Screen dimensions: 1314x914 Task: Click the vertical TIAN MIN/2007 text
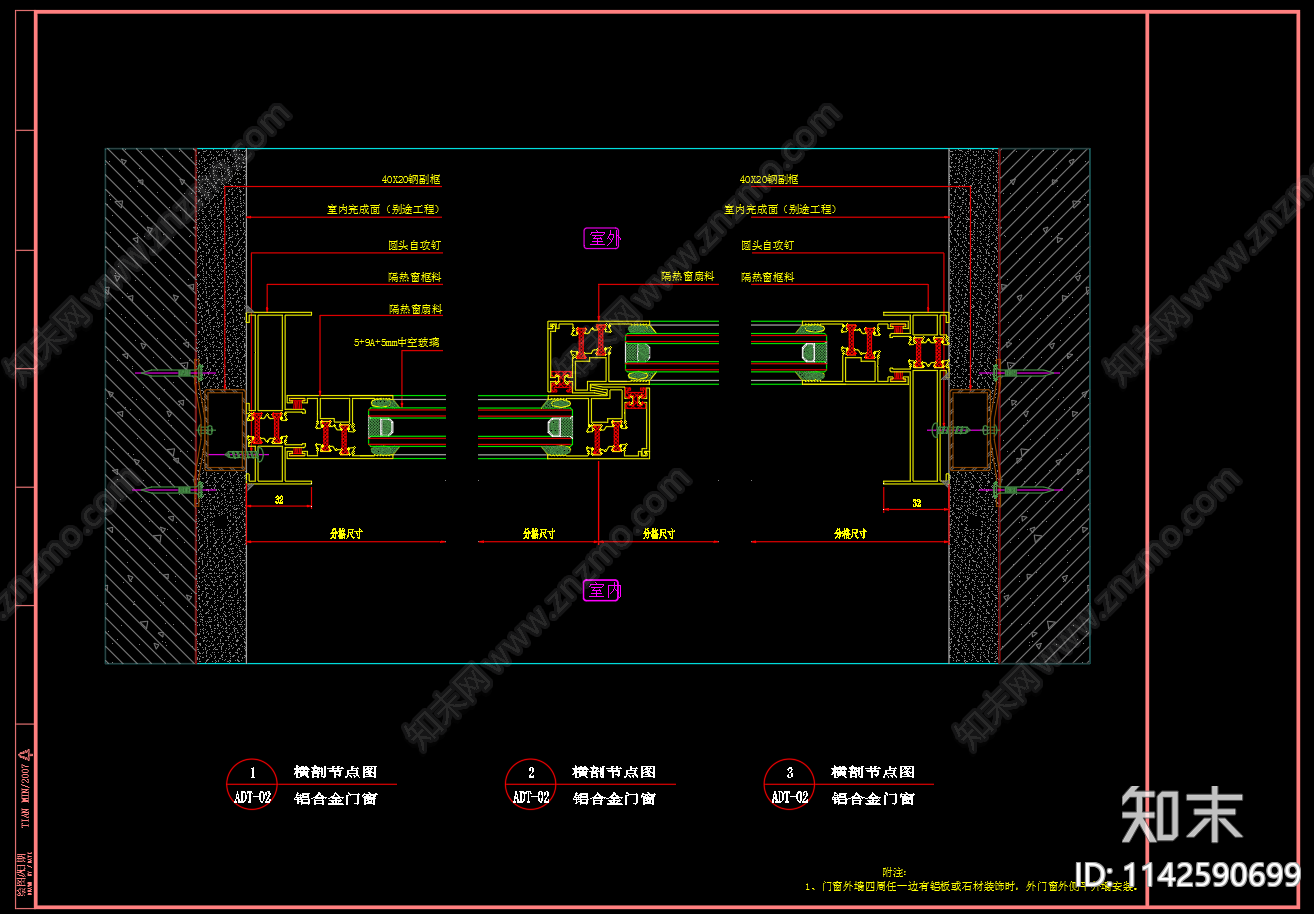[x=24, y=795]
